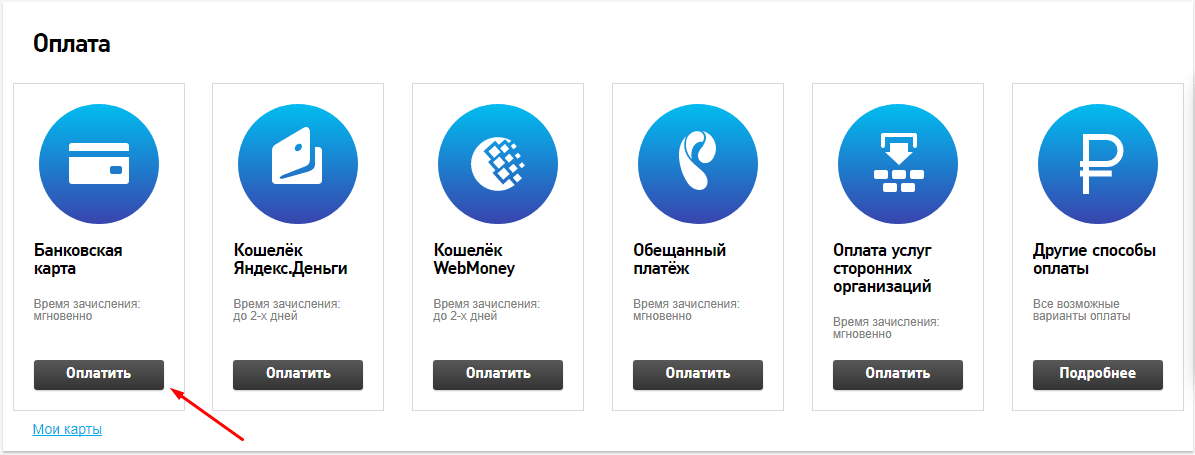This screenshot has height=455, width=1195.
Task: Open the ruble sign icon
Action: (x=1098, y=164)
